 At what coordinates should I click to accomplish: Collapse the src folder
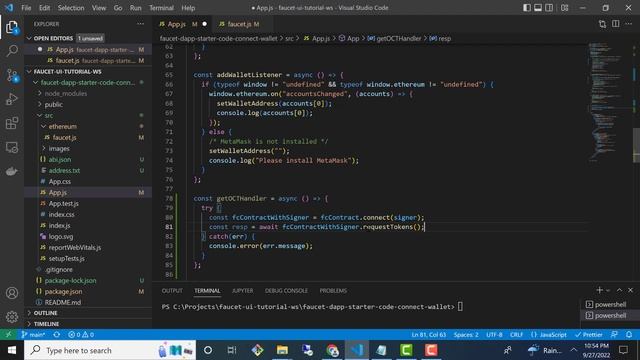click(40, 116)
